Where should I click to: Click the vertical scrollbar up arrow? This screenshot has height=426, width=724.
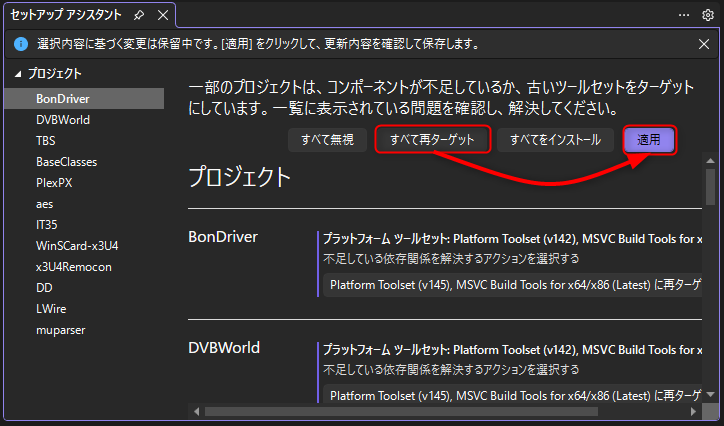(709, 160)
